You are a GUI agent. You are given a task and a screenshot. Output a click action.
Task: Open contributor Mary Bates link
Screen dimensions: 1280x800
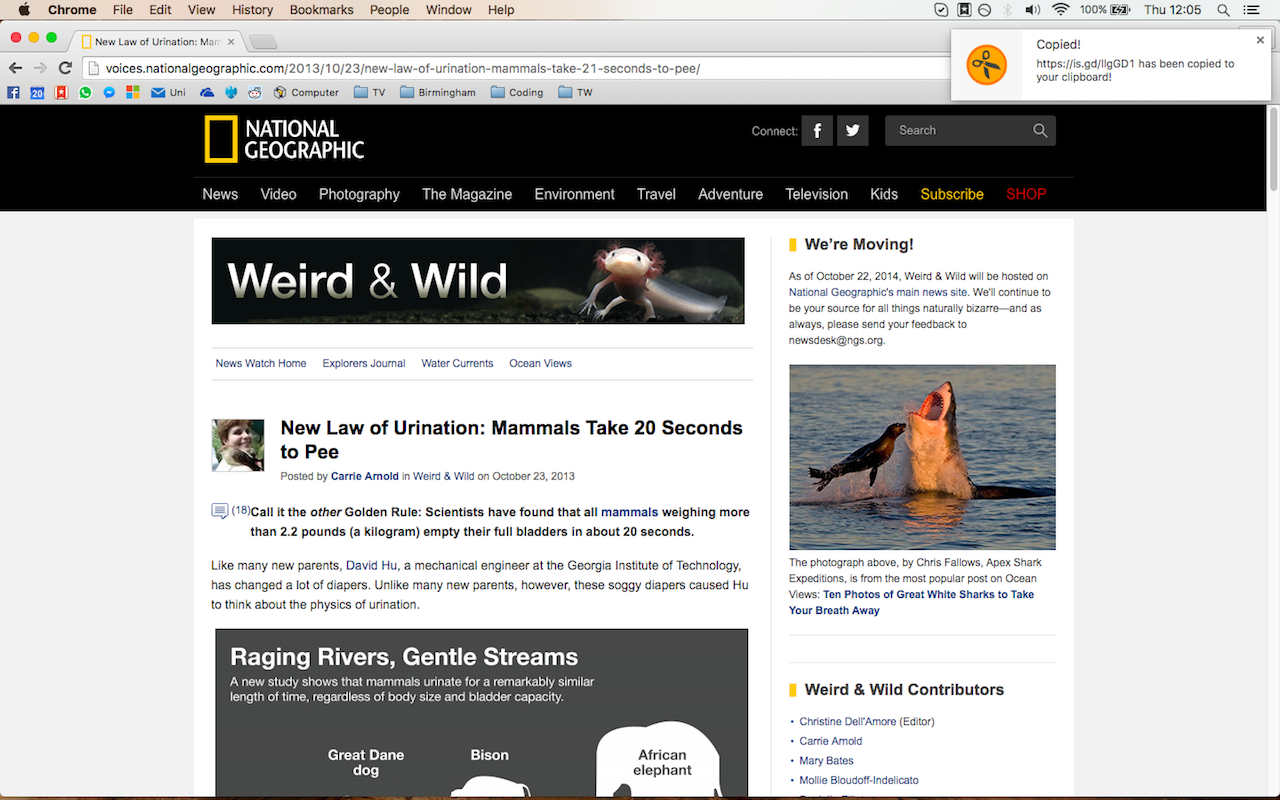(826, 760)
